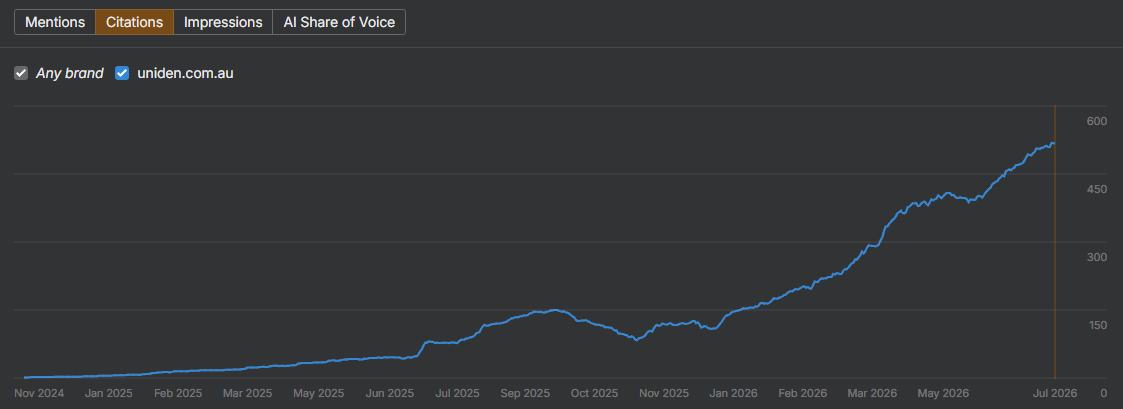Click the 150 y-axis value

1097,325
